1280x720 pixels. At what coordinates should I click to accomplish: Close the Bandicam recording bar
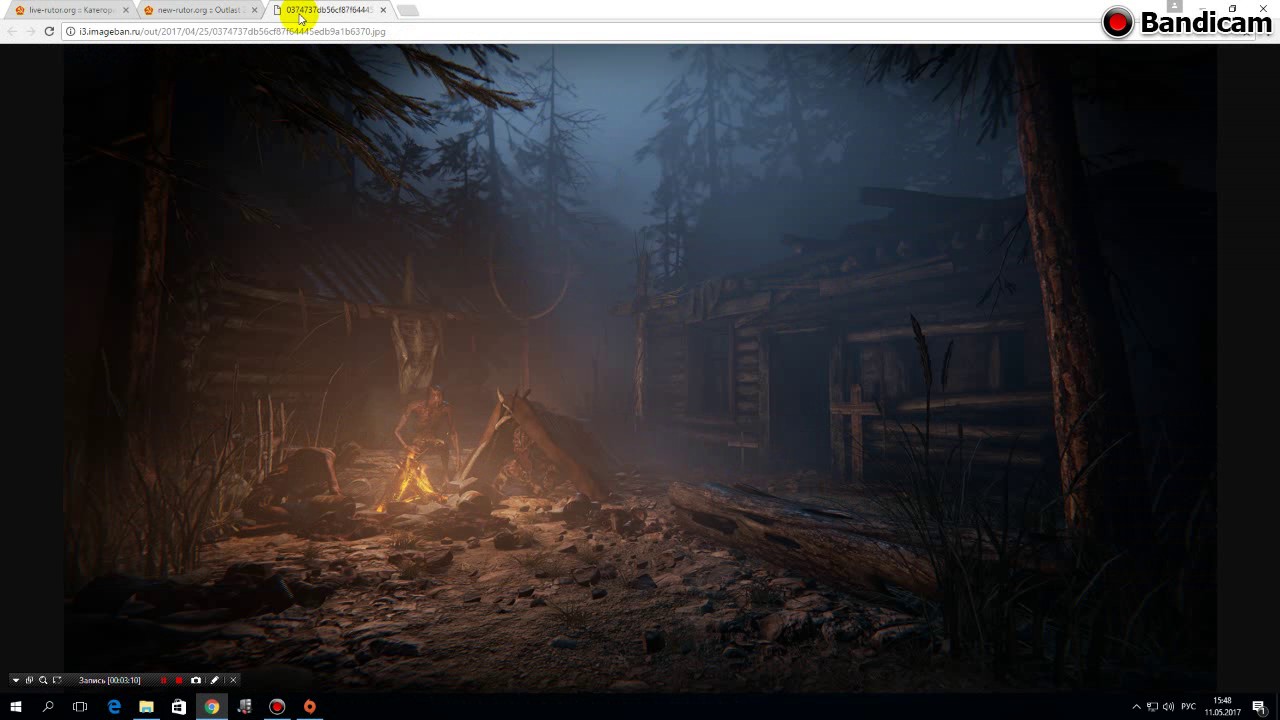click(233, 680)
